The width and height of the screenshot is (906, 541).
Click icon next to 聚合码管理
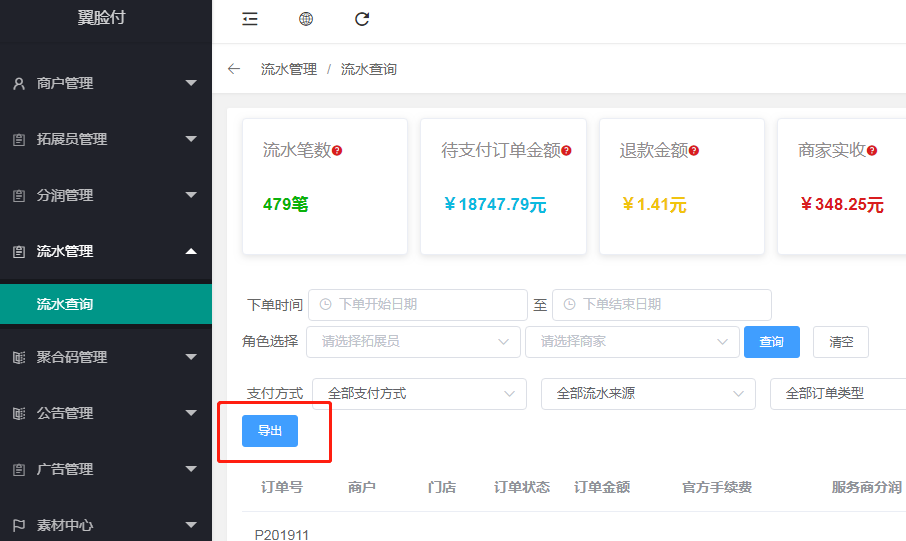(19, 358)
